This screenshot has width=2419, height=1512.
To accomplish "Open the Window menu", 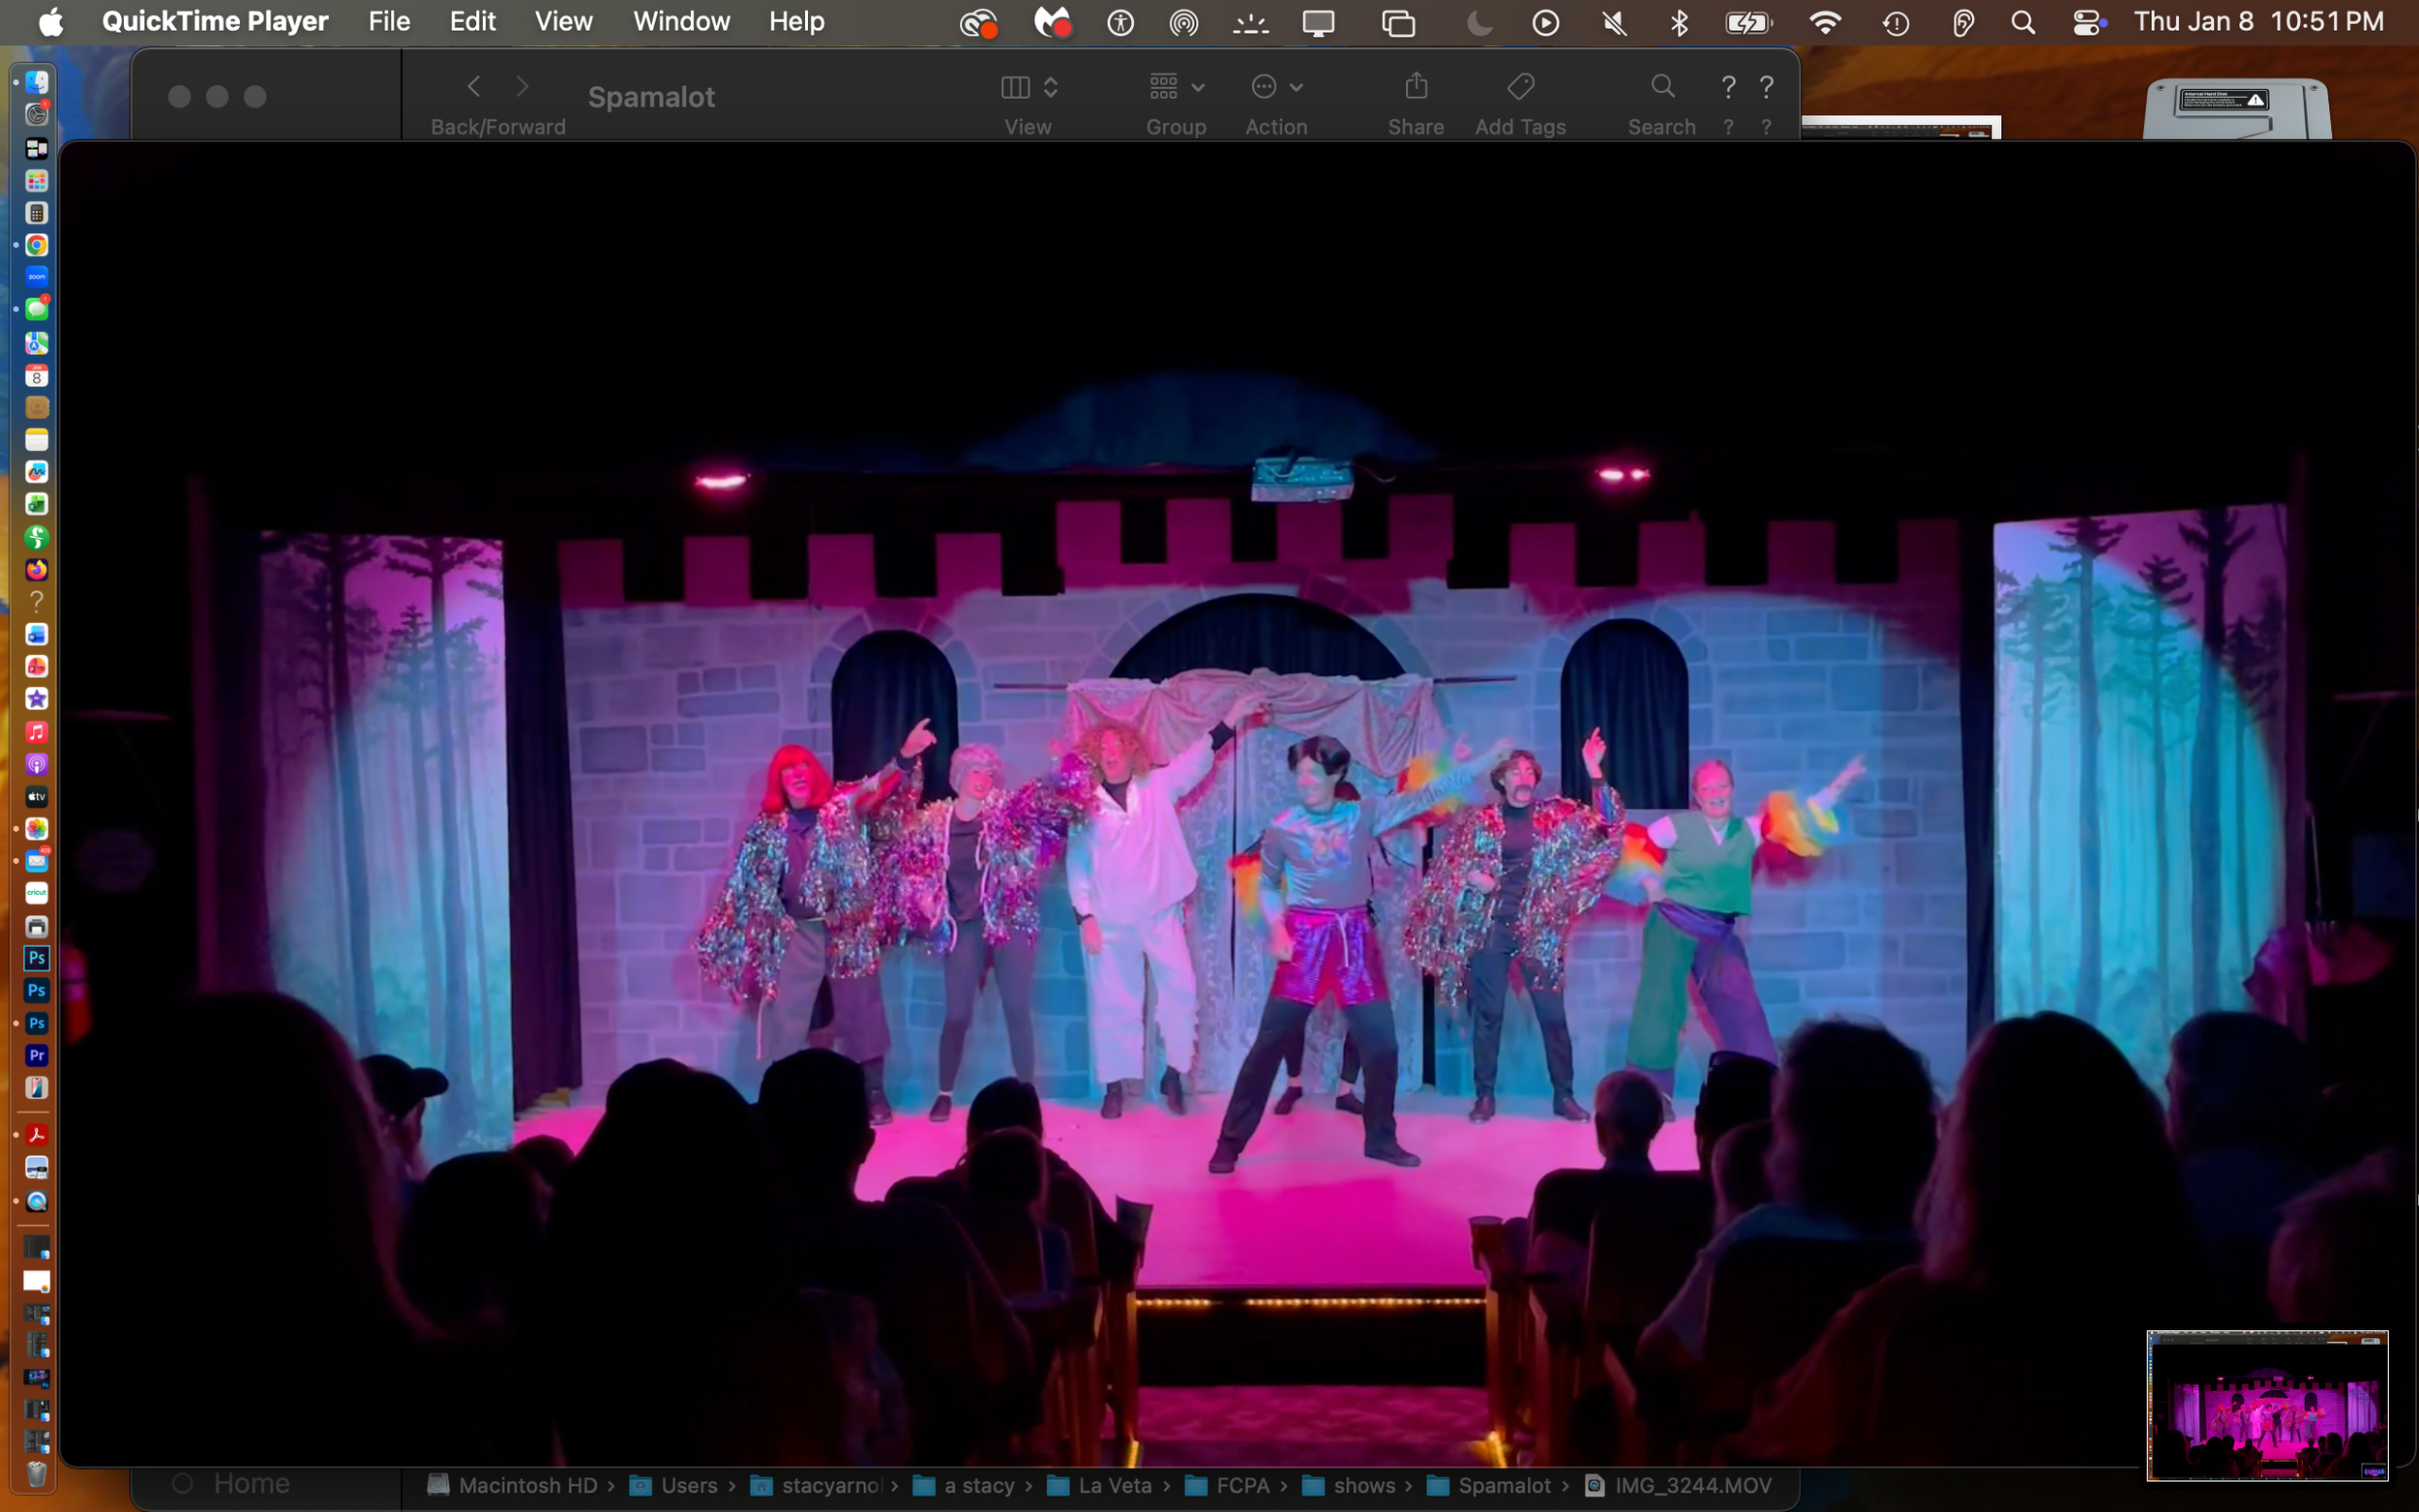I will [681, 22].
